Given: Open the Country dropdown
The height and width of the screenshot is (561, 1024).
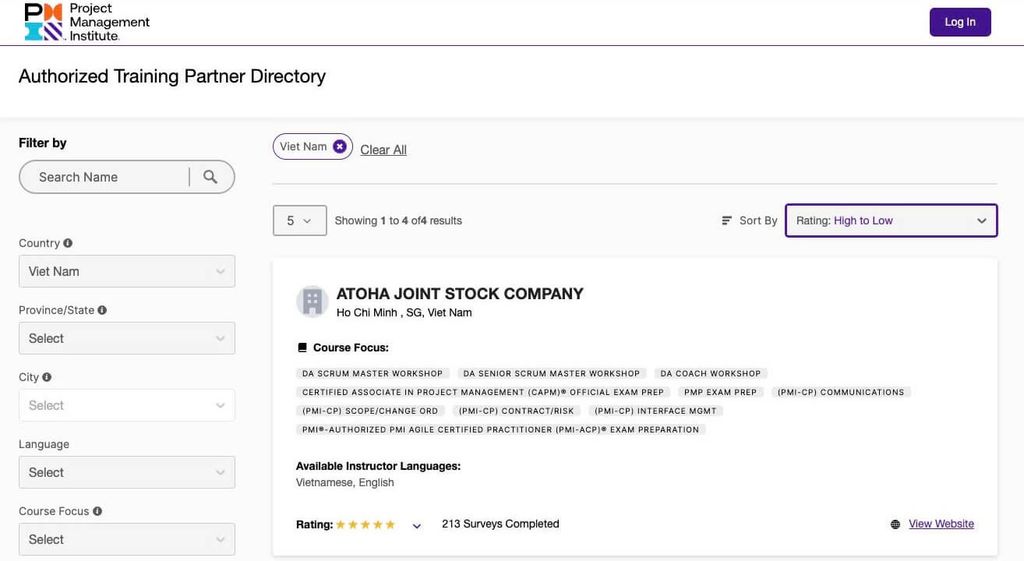Looking at the screenshot, I should tap(127, 271).
